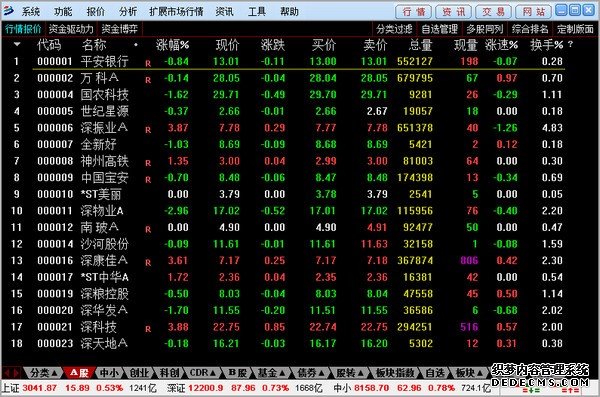Viewport: 600px width, 397px height.
Task: Click the red tab scroll arrows beside 分类
Action: pos(11,372)
